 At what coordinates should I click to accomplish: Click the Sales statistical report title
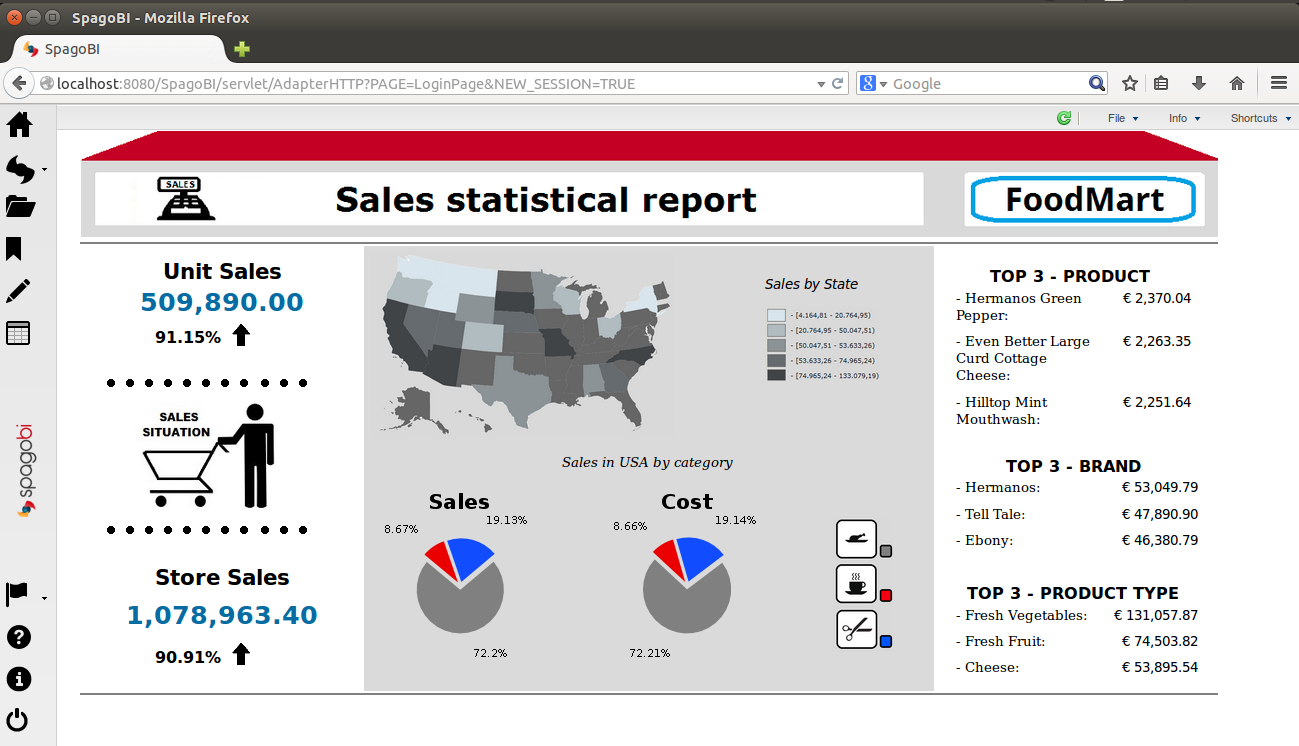click(546, 199)
